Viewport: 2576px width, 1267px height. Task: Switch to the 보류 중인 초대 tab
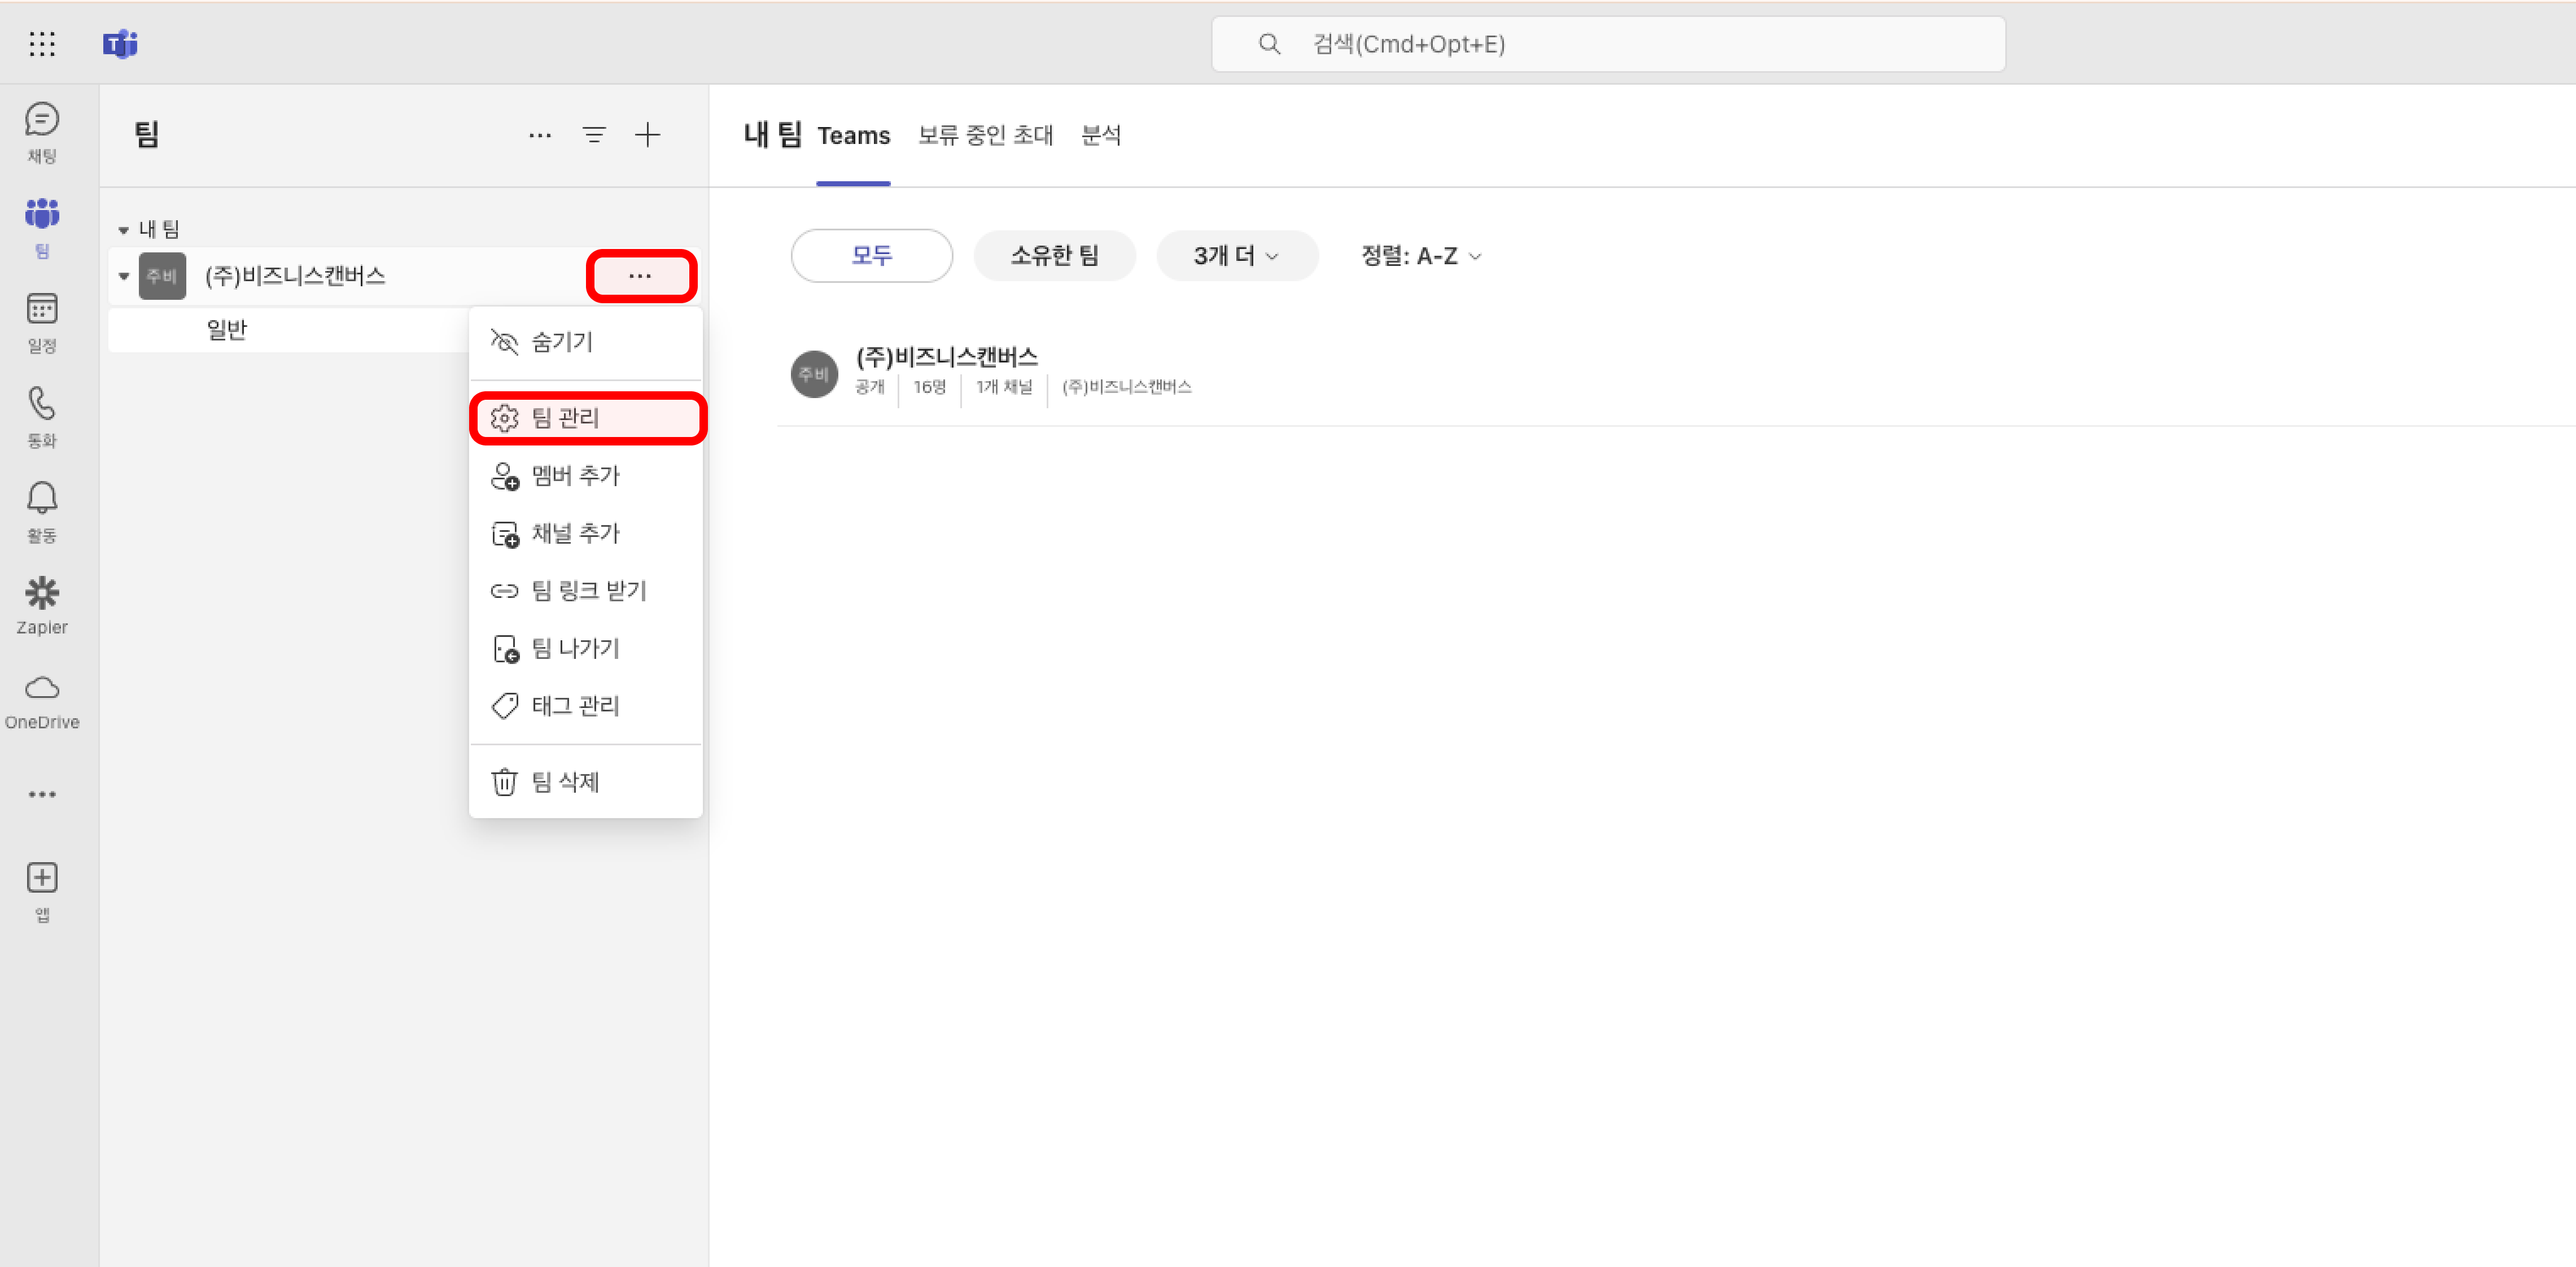tap(985, 135)
